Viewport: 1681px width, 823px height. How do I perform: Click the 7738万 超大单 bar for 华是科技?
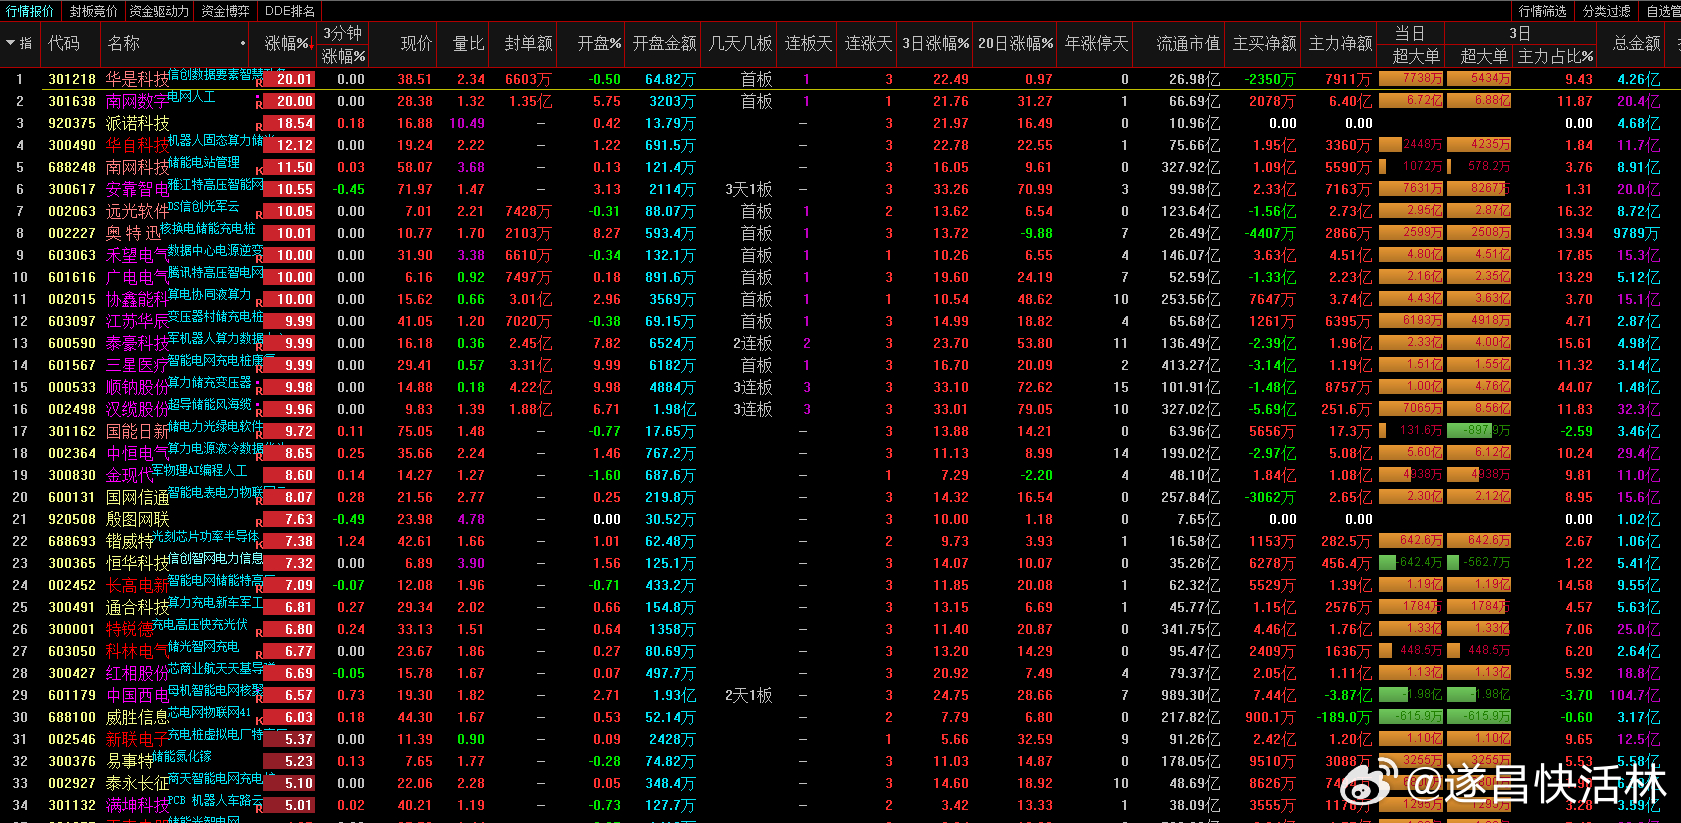point(1411,78)
